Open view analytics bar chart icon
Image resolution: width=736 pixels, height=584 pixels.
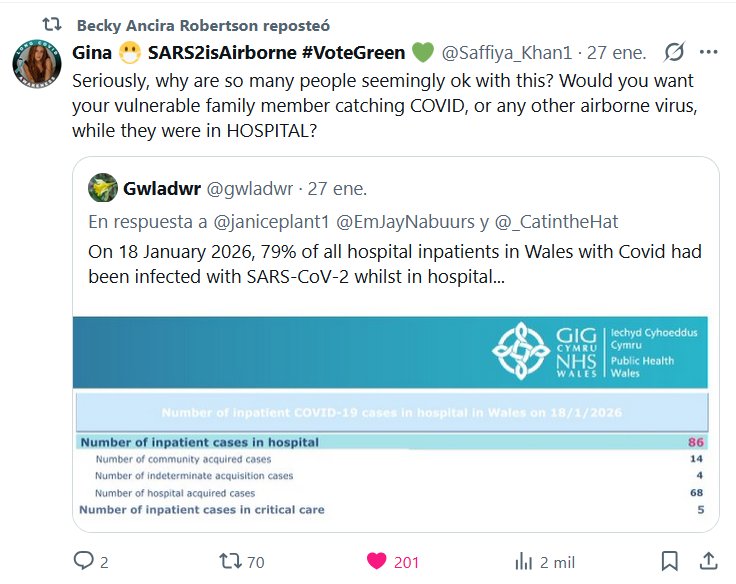pos(522,561)
